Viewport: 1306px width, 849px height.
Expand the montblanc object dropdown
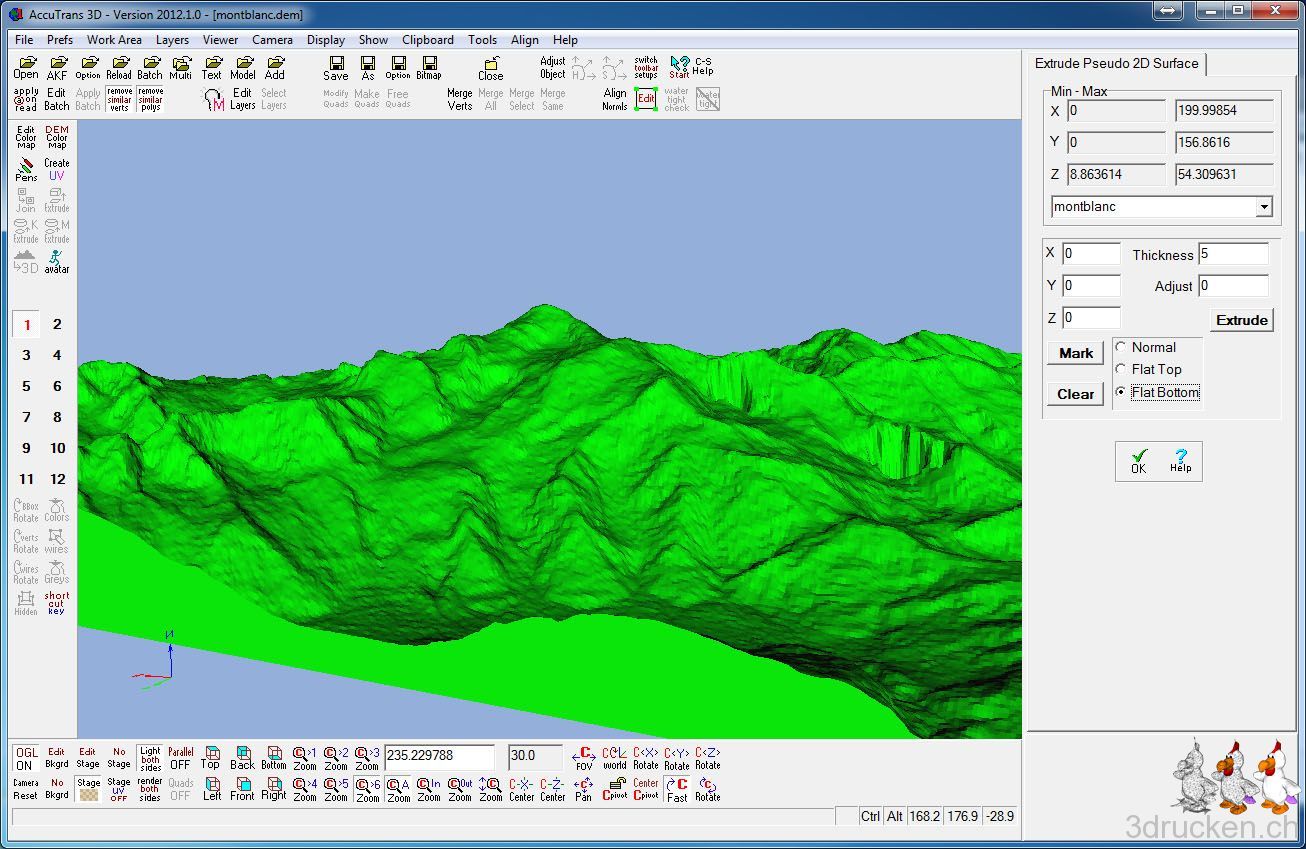1264,207
